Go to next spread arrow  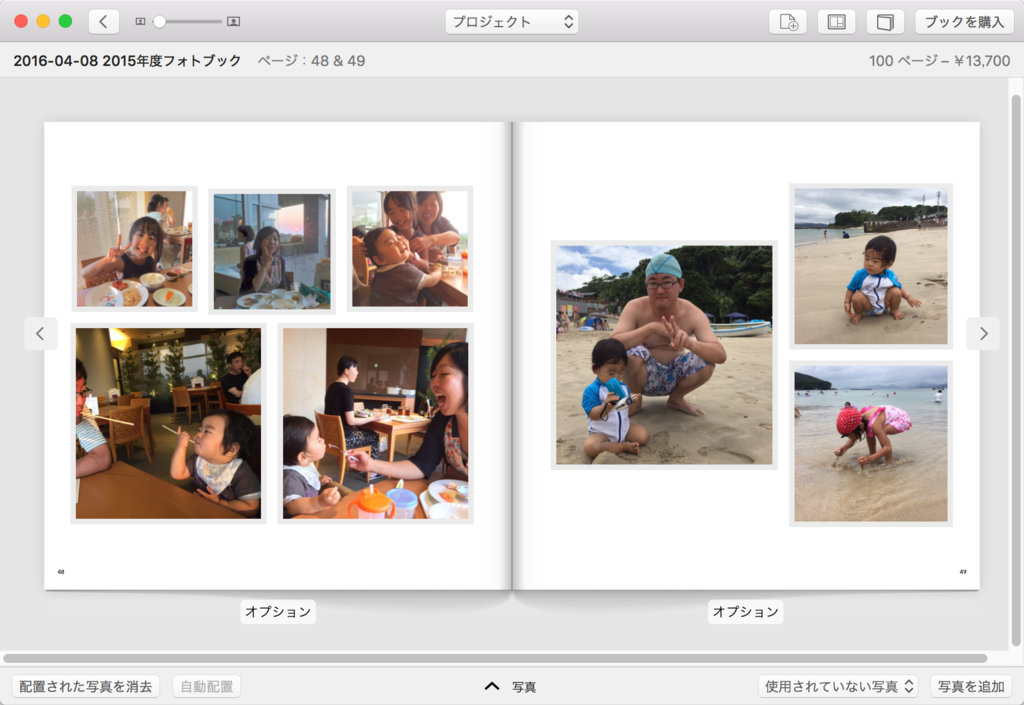(983, 334)
